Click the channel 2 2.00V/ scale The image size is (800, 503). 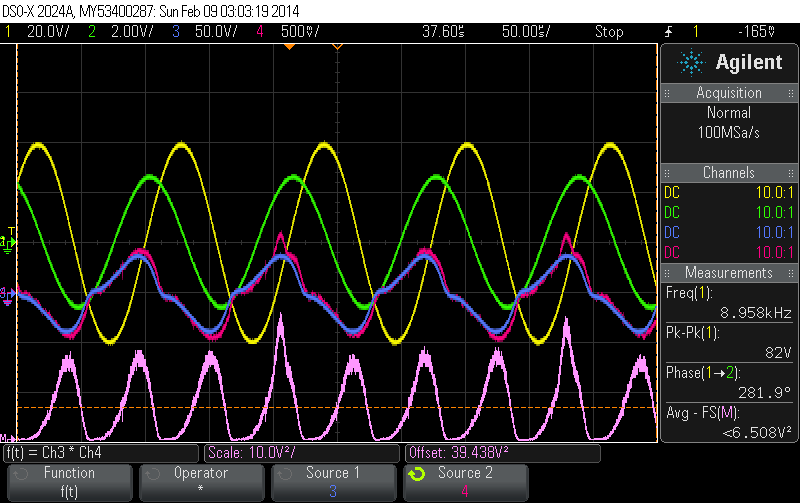tap(132, 32)
